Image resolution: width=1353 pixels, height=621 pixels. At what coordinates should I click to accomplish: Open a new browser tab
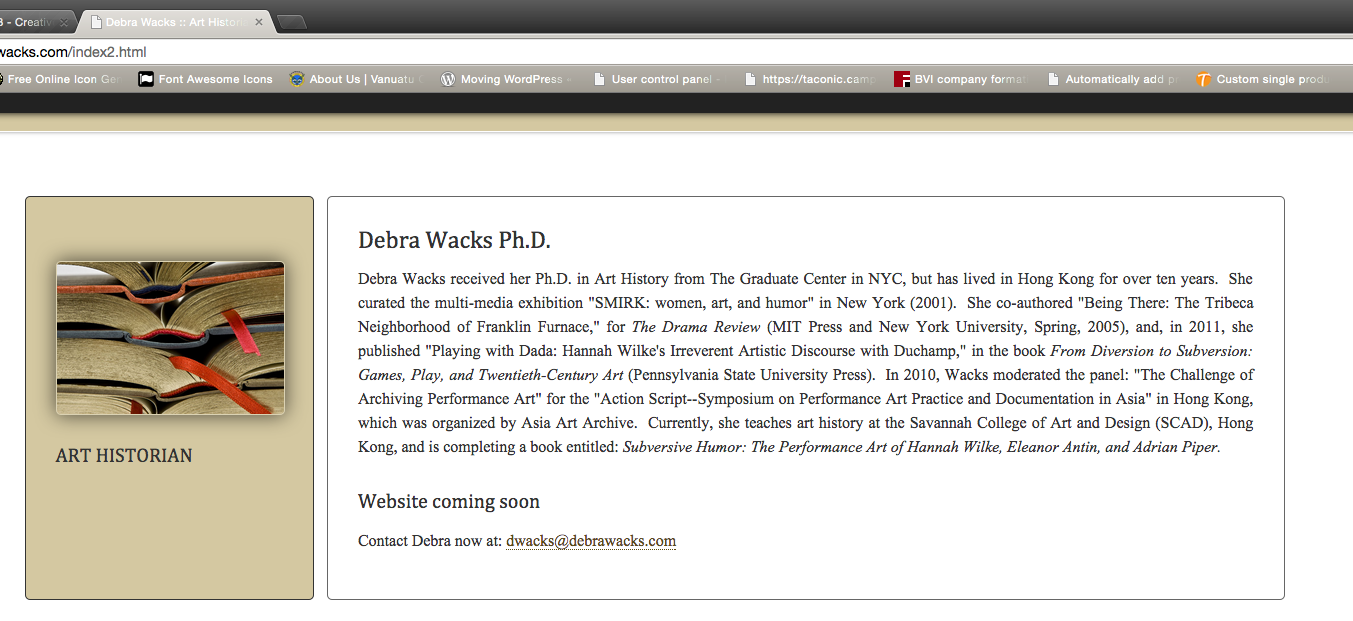291,22
